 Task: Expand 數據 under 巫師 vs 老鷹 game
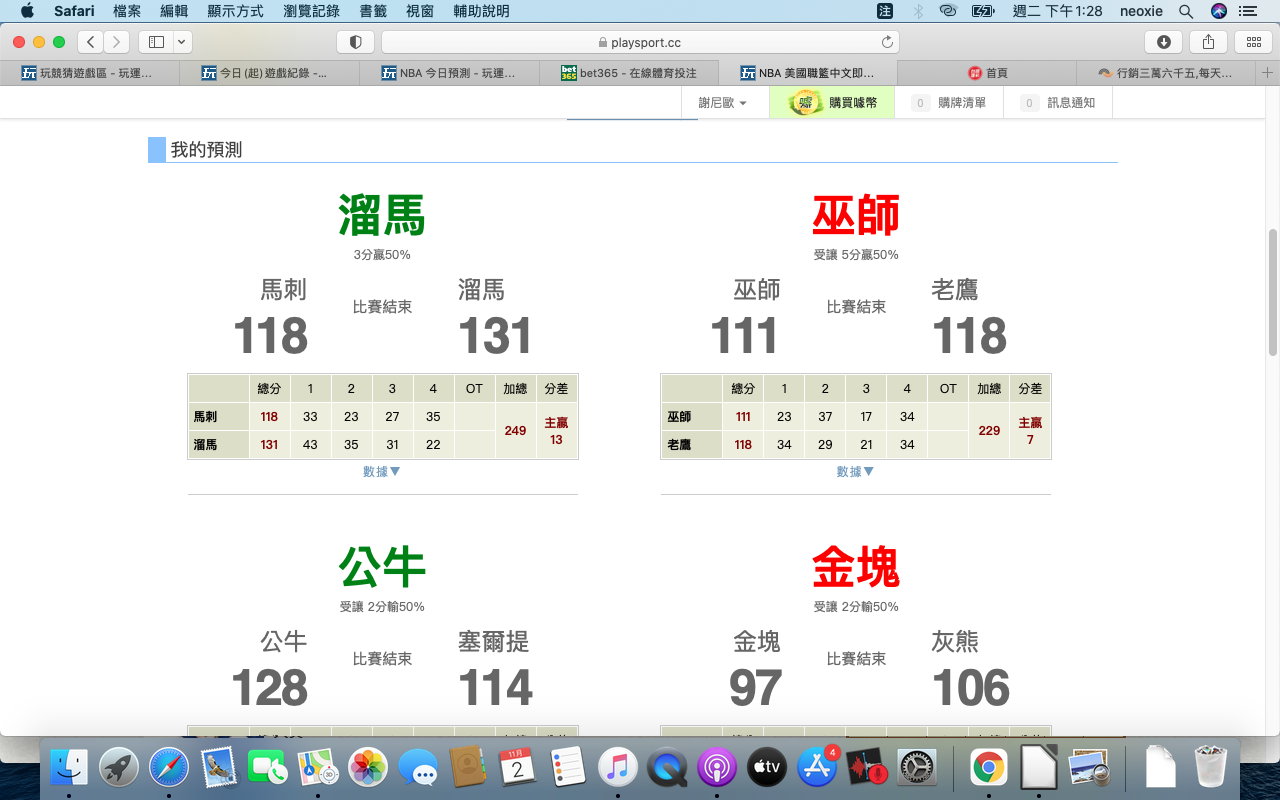click(x=856, y=472)
